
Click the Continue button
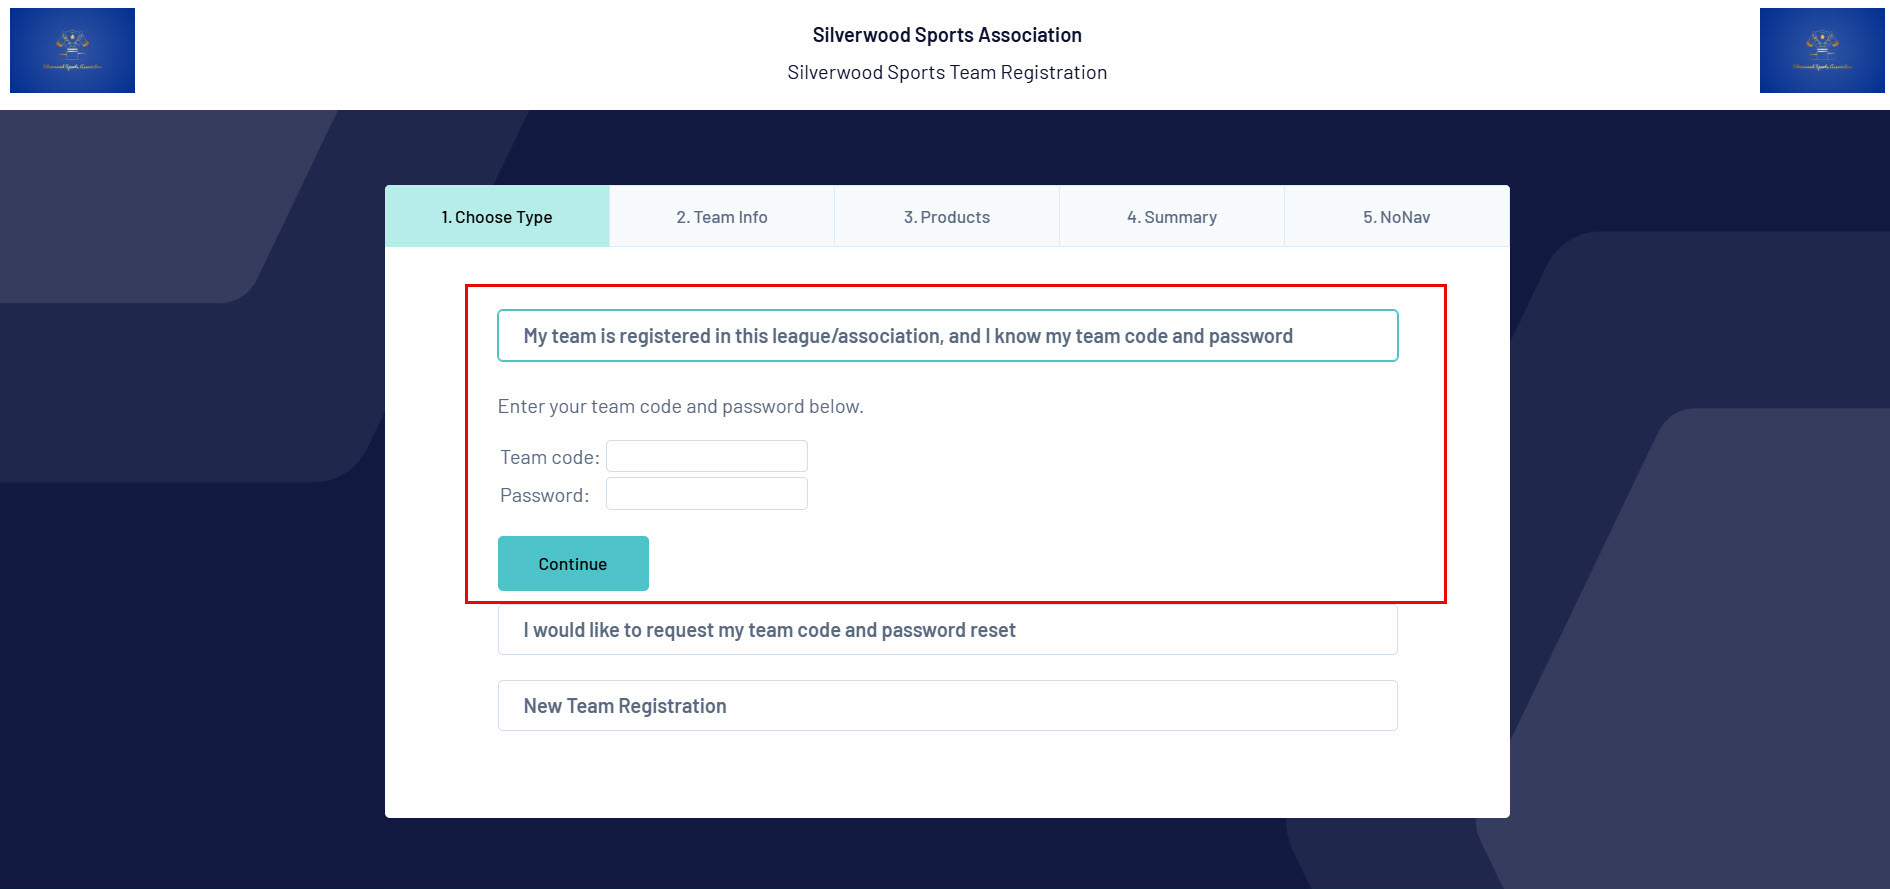point(573,563)
